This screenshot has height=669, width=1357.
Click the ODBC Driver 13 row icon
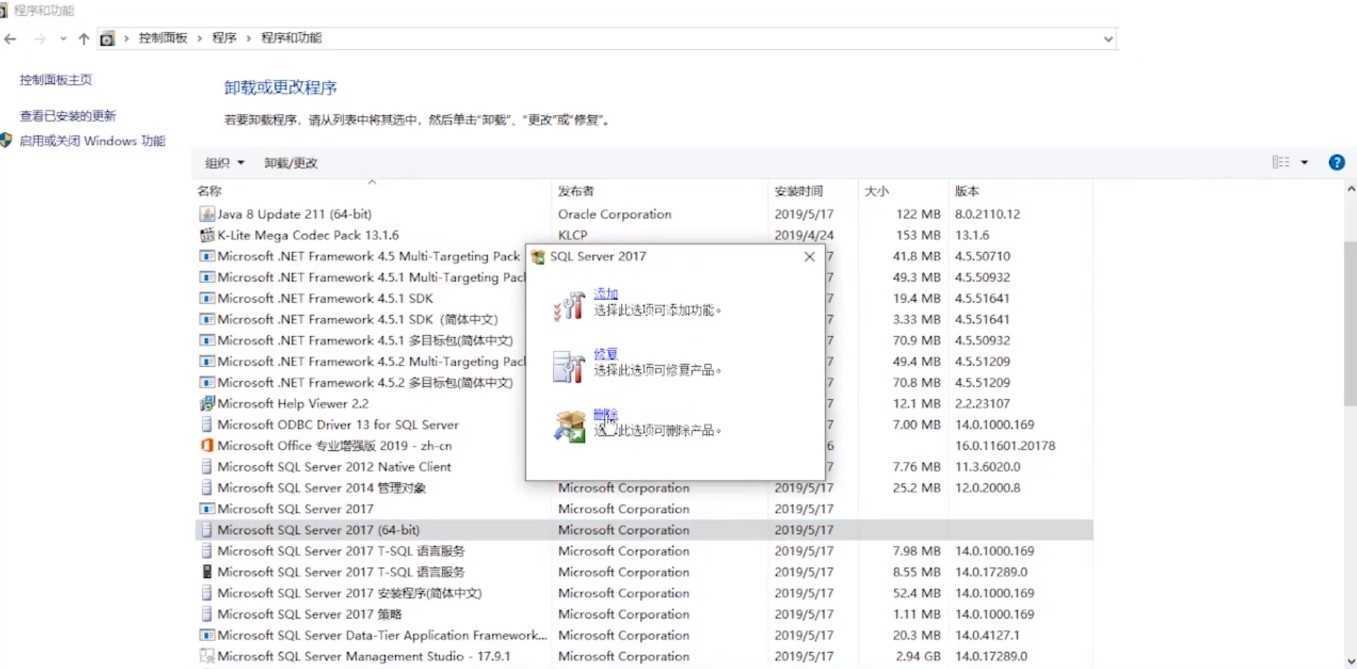pyautogui.click(x=207, y=425)
